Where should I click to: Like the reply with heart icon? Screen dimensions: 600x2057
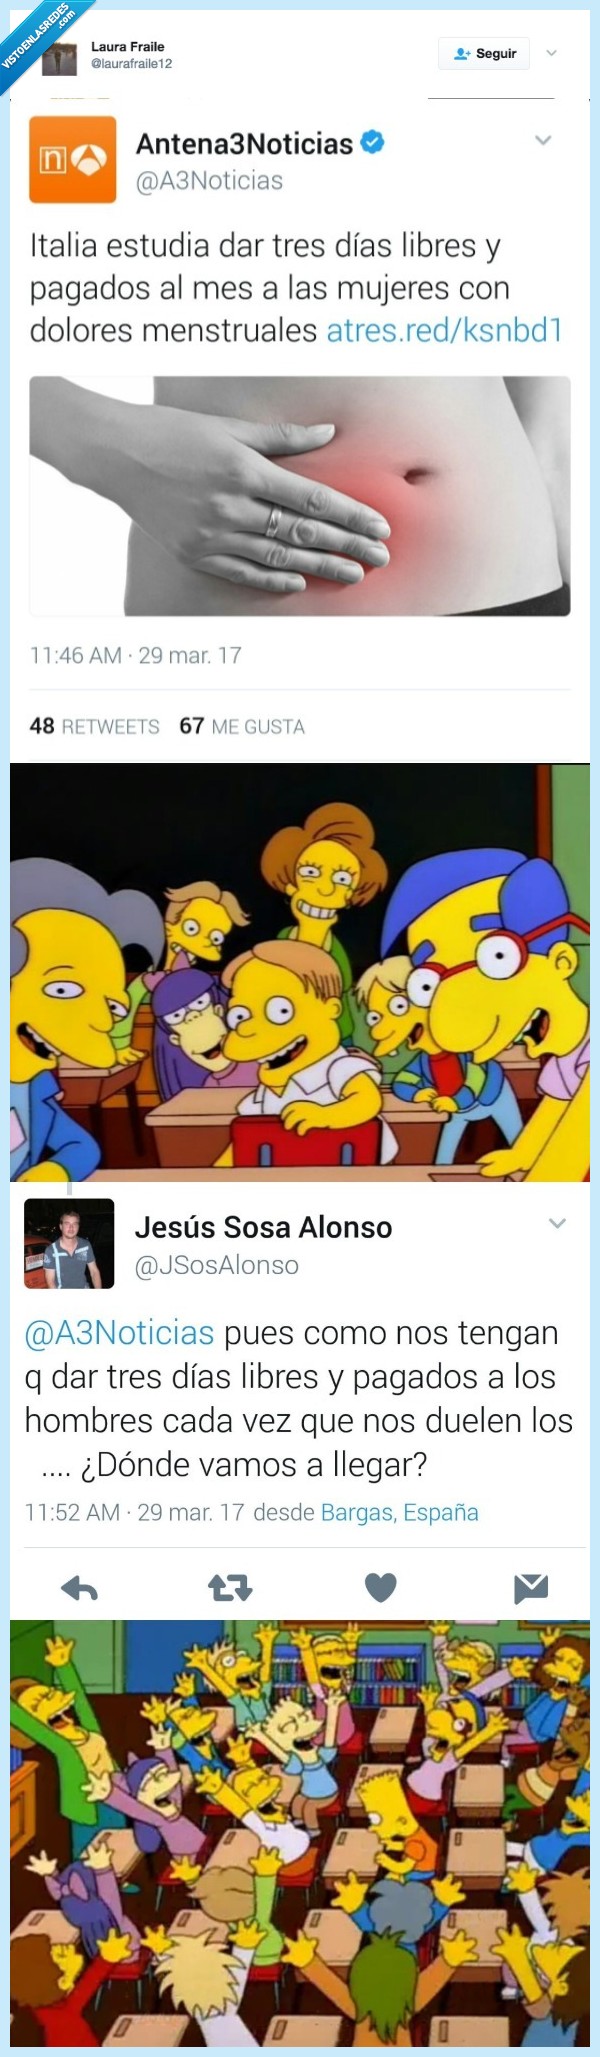[x=380, y=1588]
